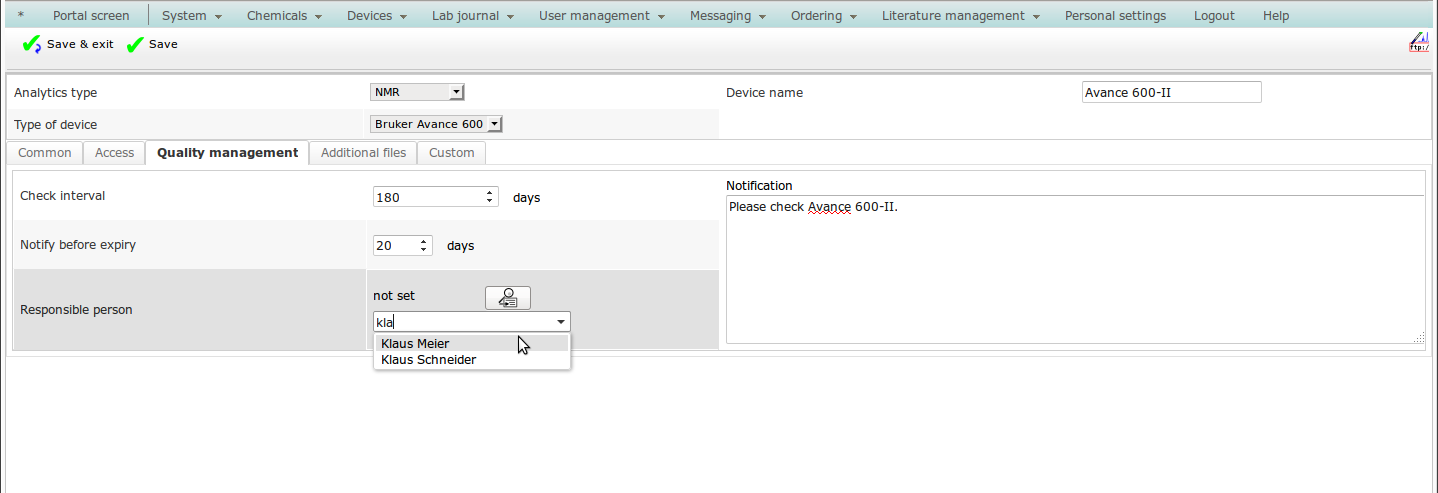The width and height of the screenshot is (1438, 493).
Task: Click the Check interval spinner arrows
Action: (489, 197)
